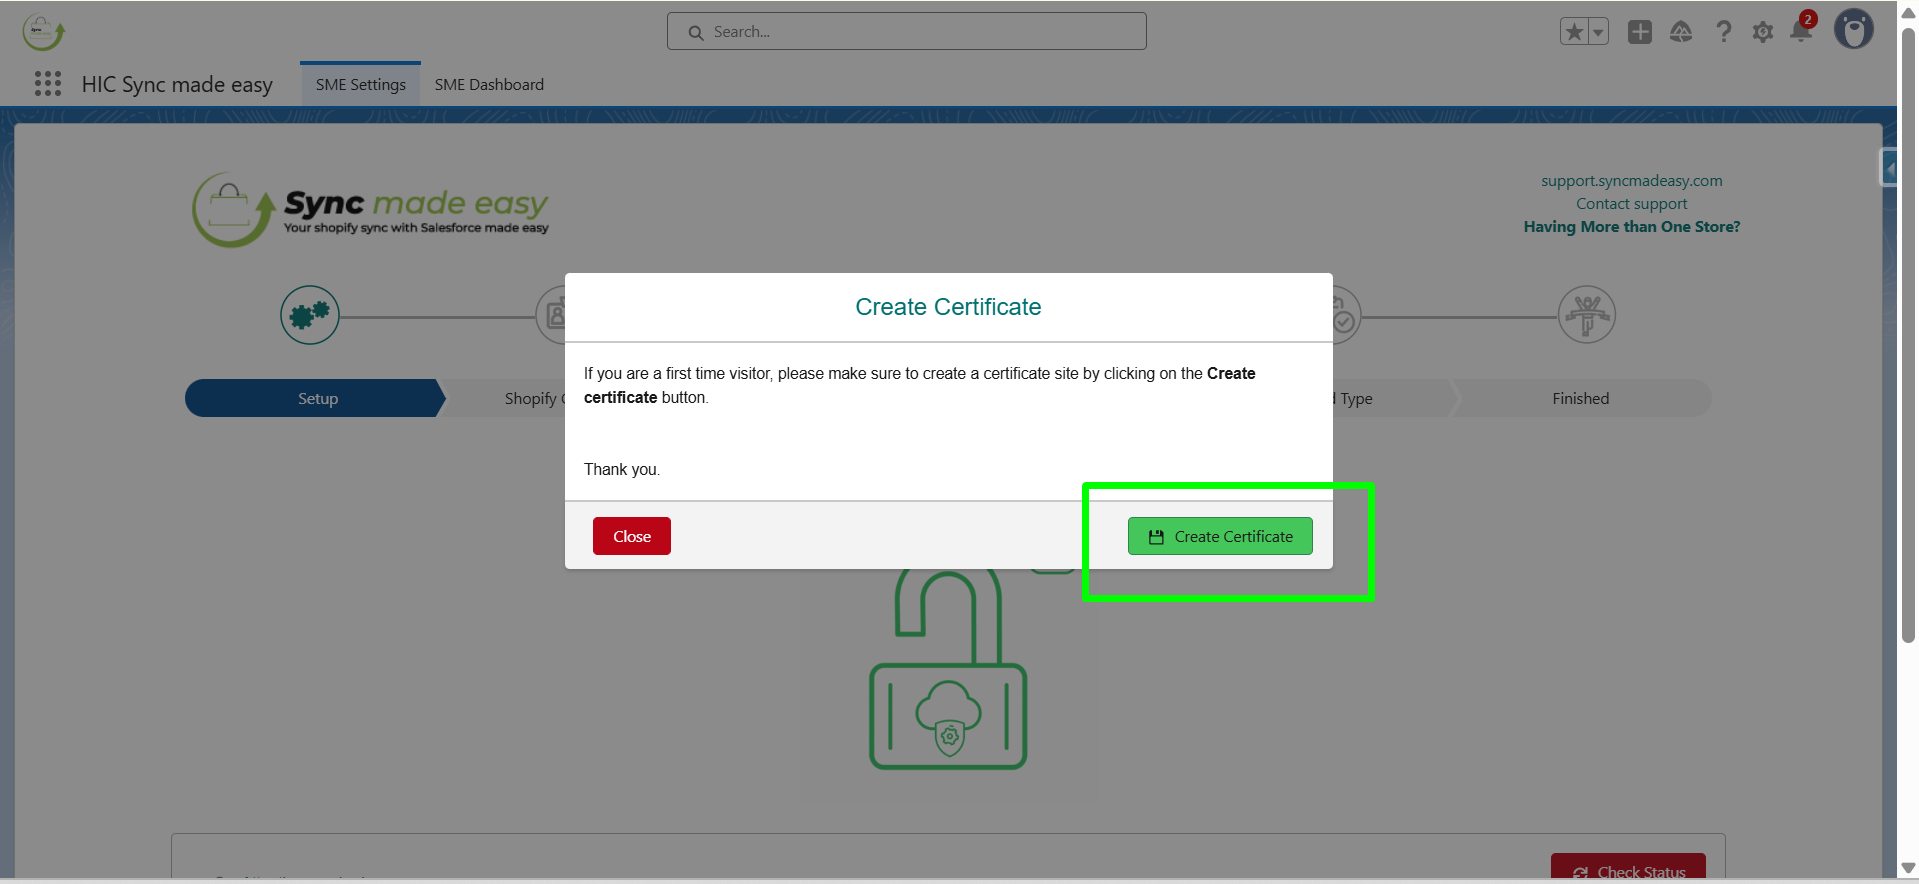Open the App Launcher grid icon
Screen dimensions: 1919x884
pos(48,84)
